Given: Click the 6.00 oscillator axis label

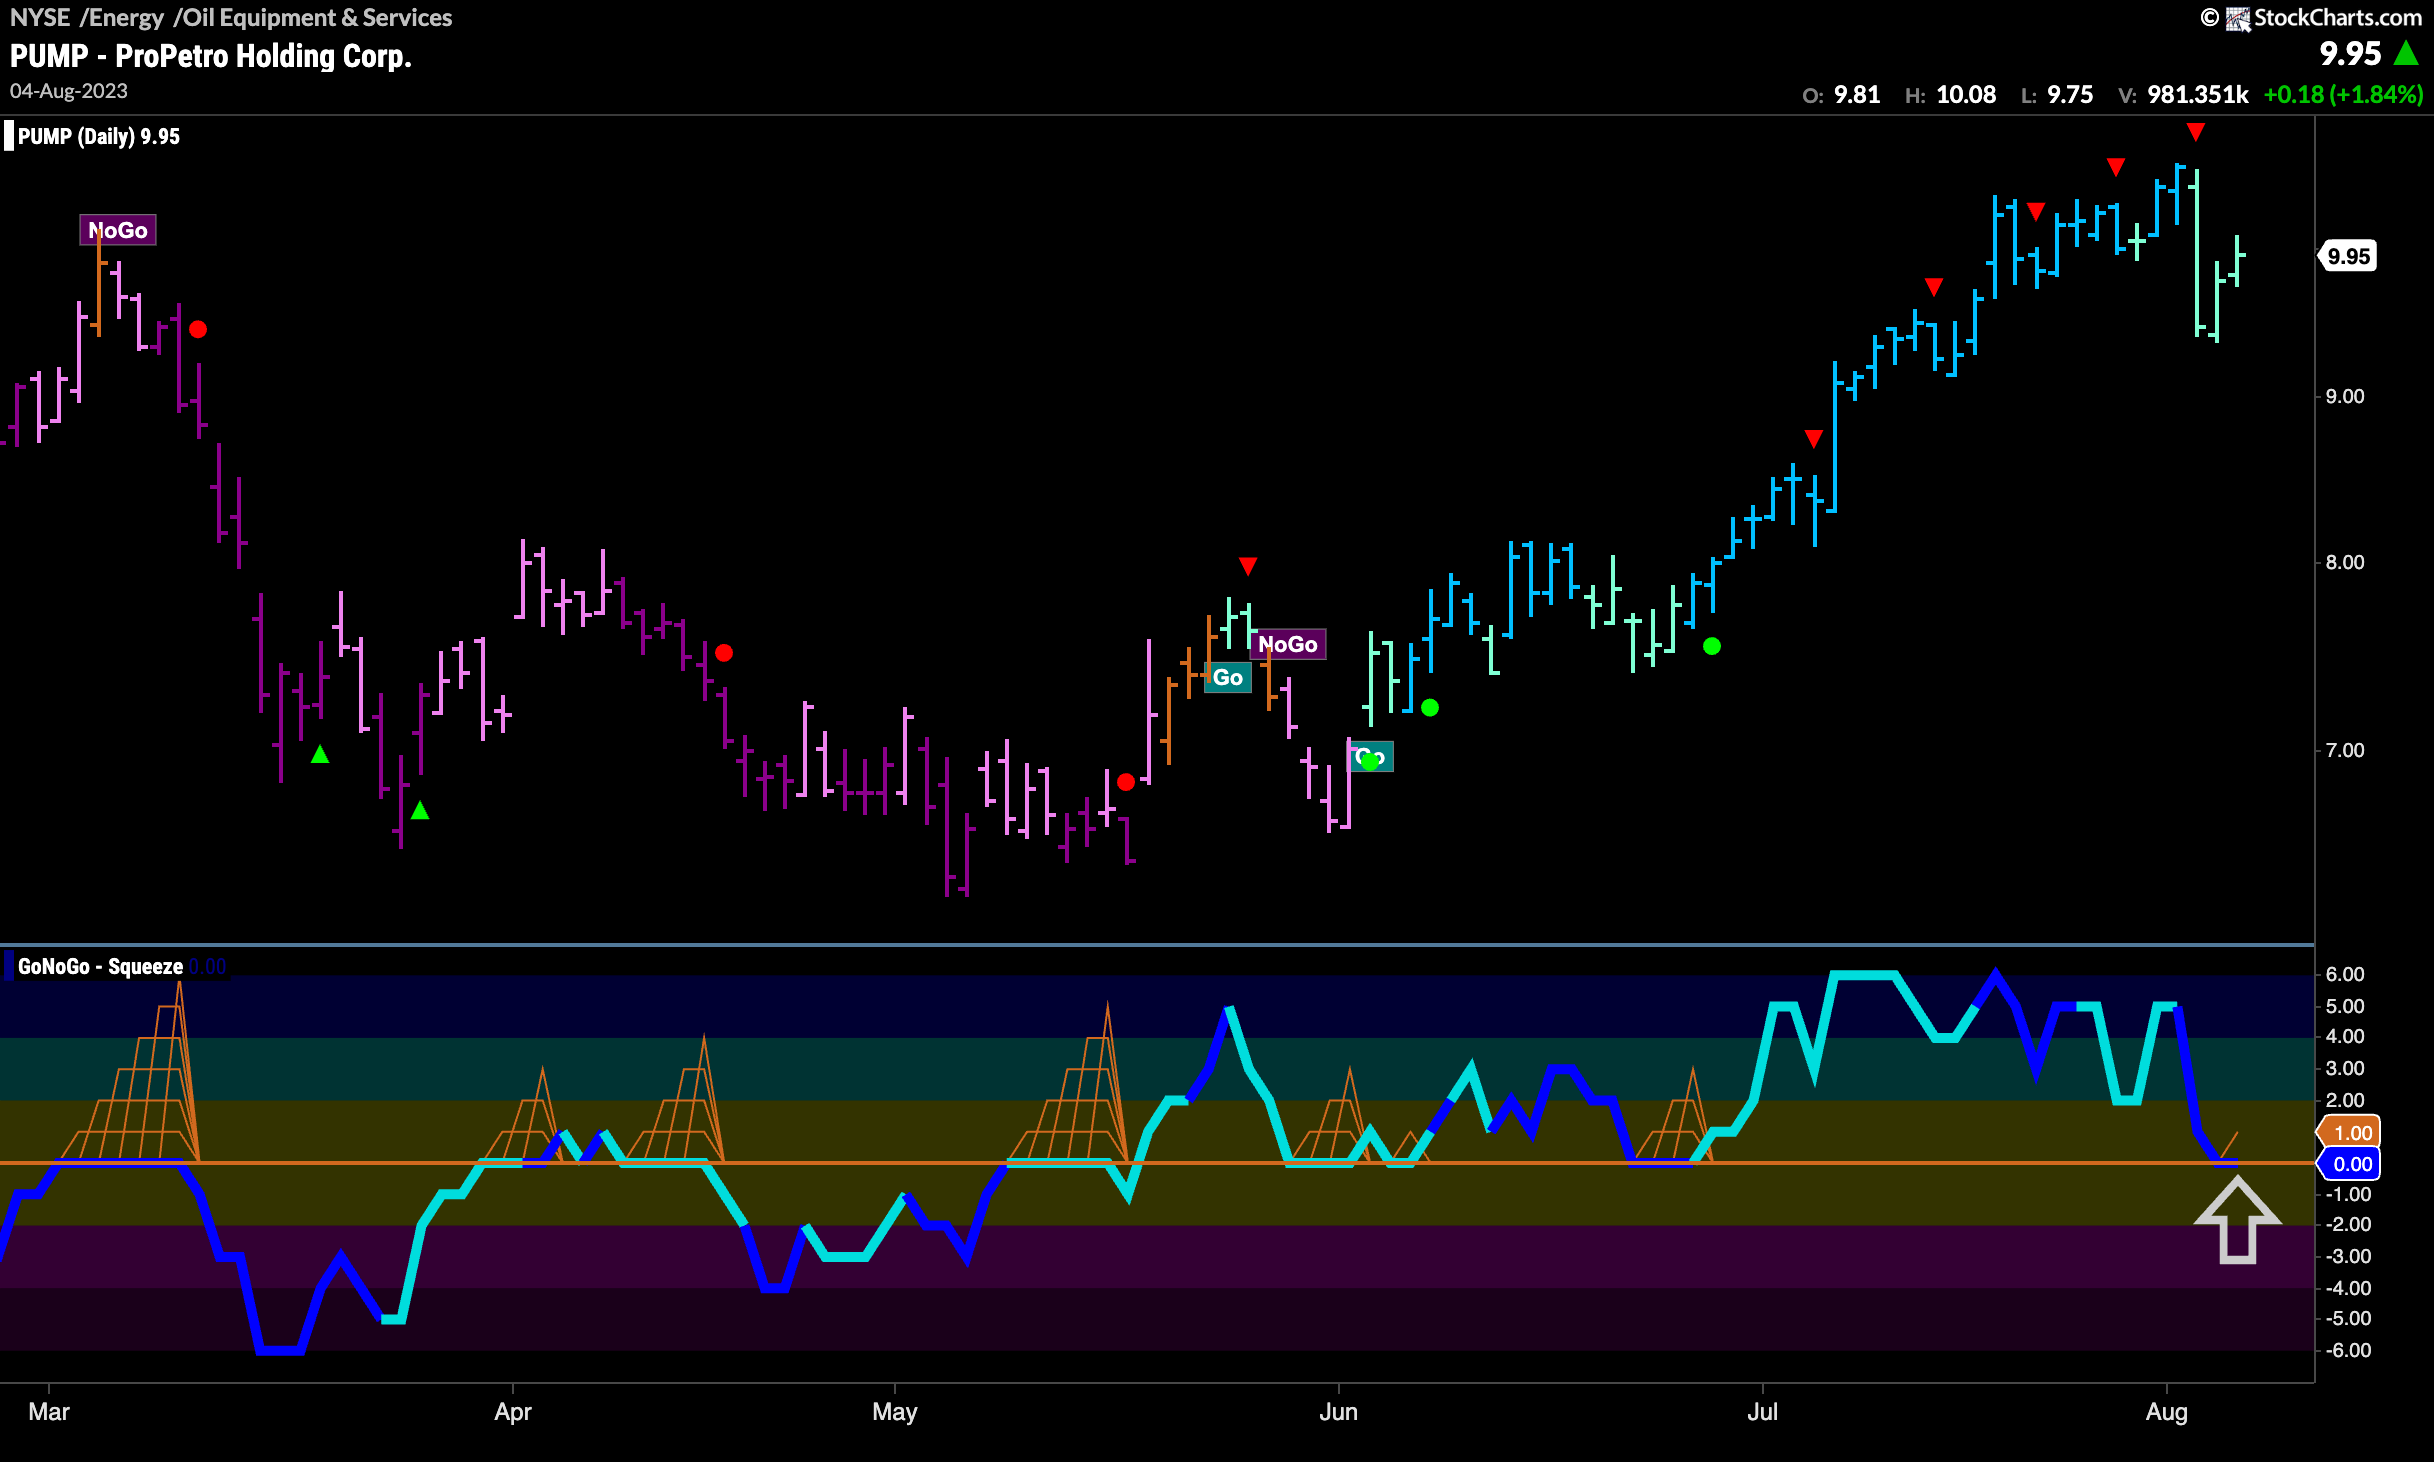Looking at the screenshot, I should coord(2345,974).
